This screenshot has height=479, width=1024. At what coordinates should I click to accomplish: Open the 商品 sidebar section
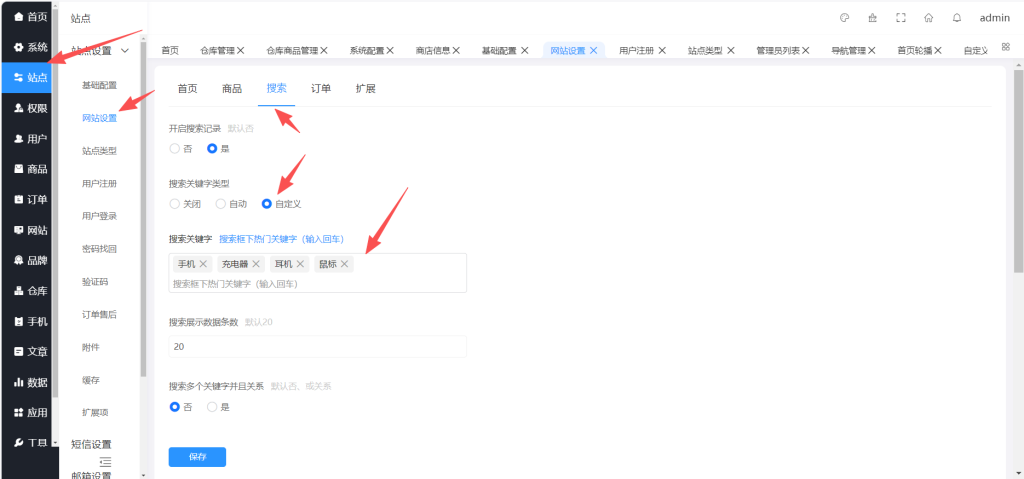click(x=30, y=169)
